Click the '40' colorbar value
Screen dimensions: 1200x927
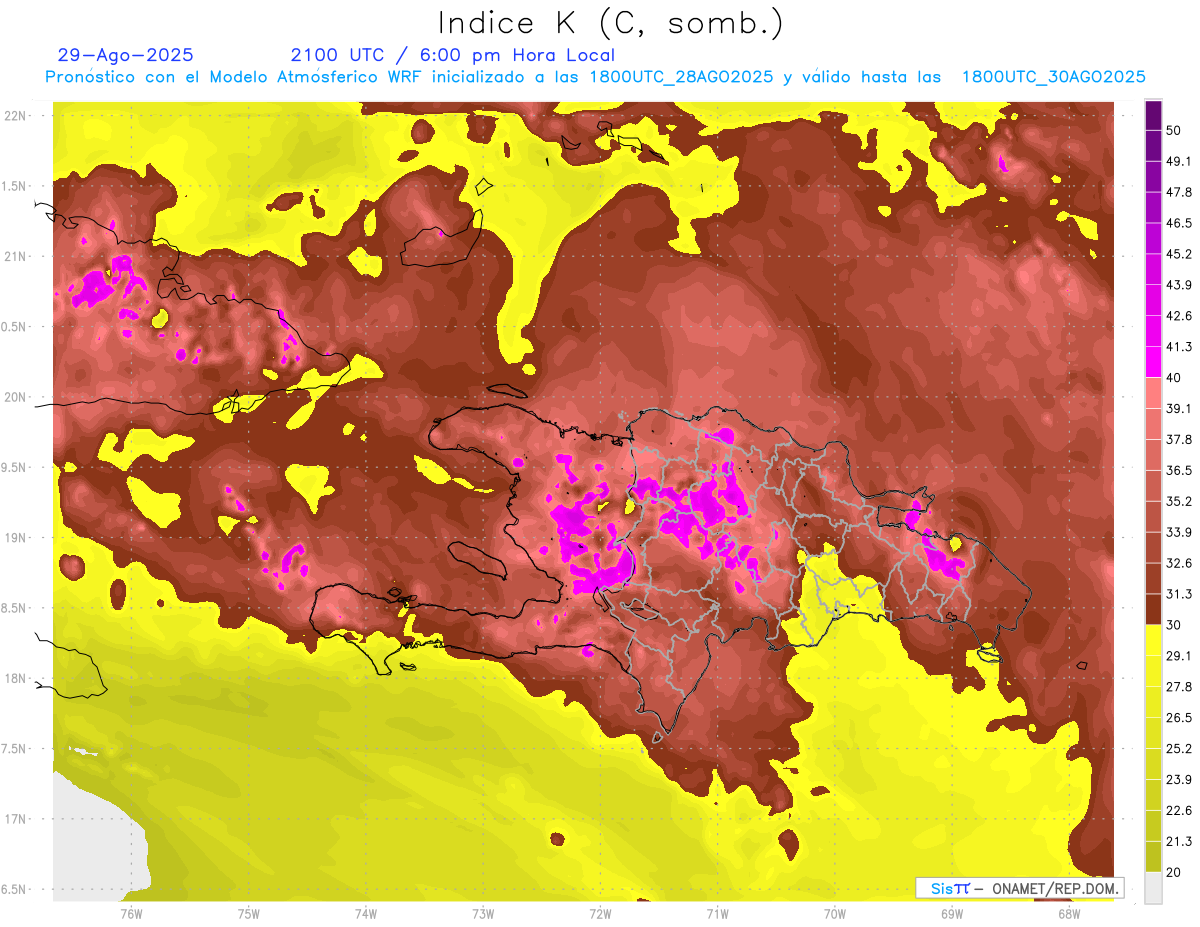tap(1175, 378)
